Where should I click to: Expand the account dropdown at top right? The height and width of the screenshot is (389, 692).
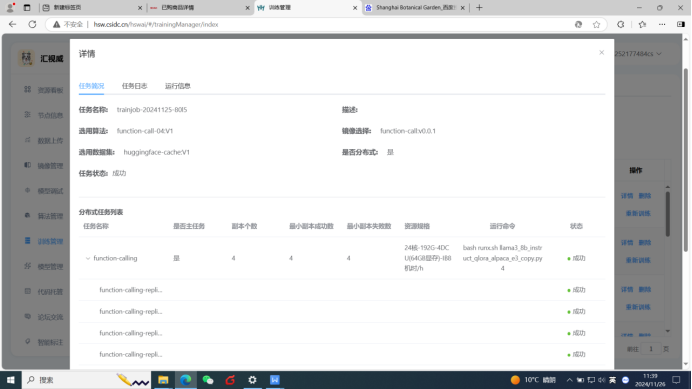[x=638, y=54]
